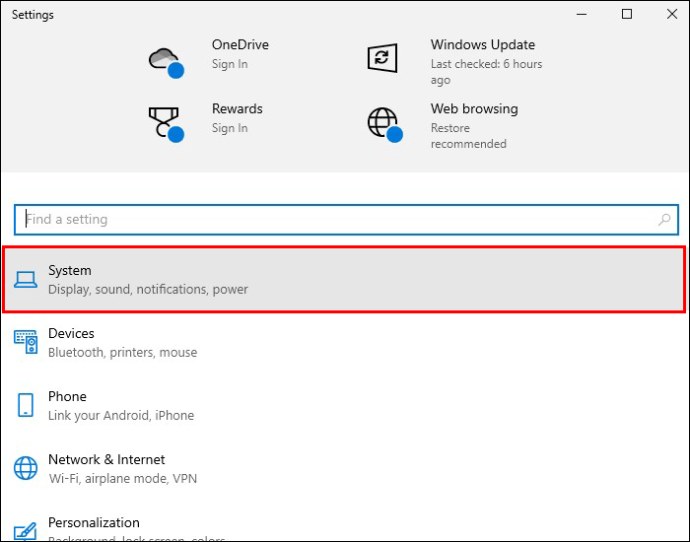The height and width of the screenshot is (542, 690).
Task: Click Restore recommended under Web browsing
Action: 468,136
